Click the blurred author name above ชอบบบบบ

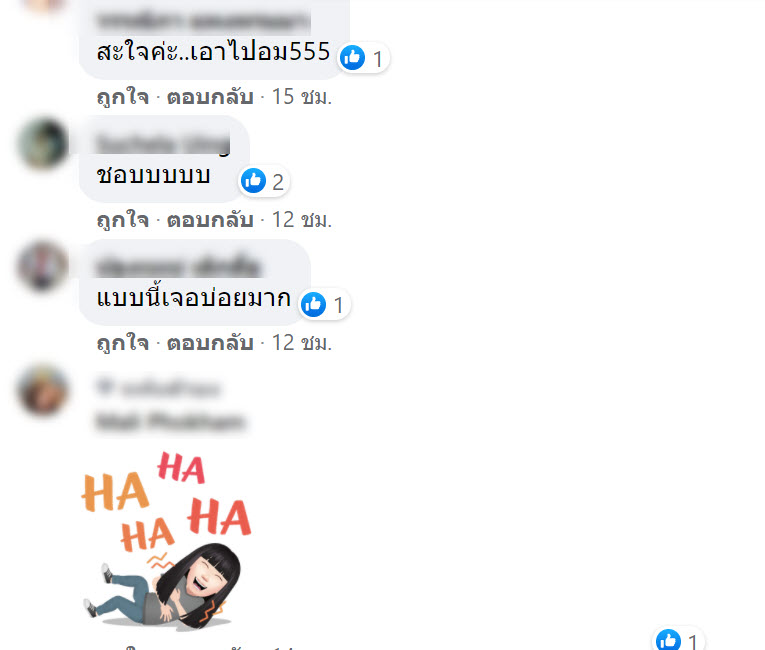point(163,144)
